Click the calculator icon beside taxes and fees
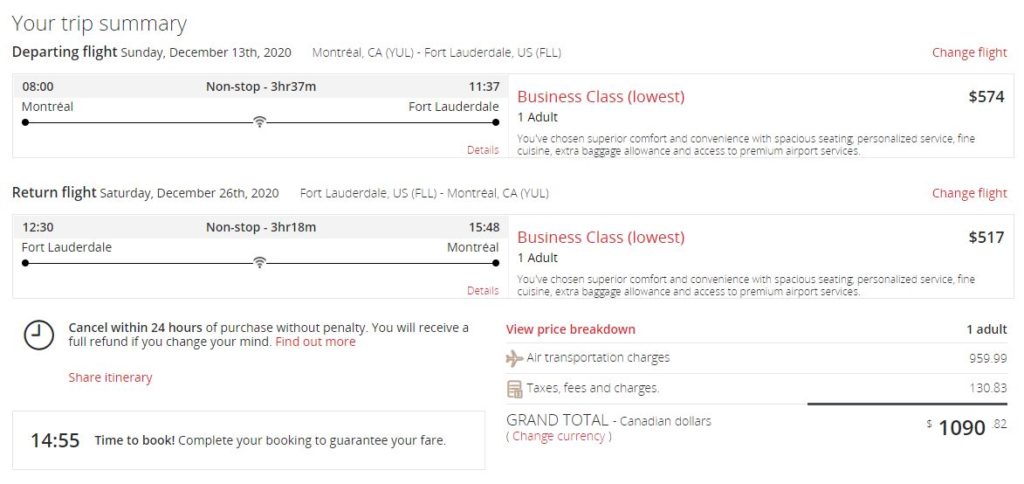 [x=515, y=388]
